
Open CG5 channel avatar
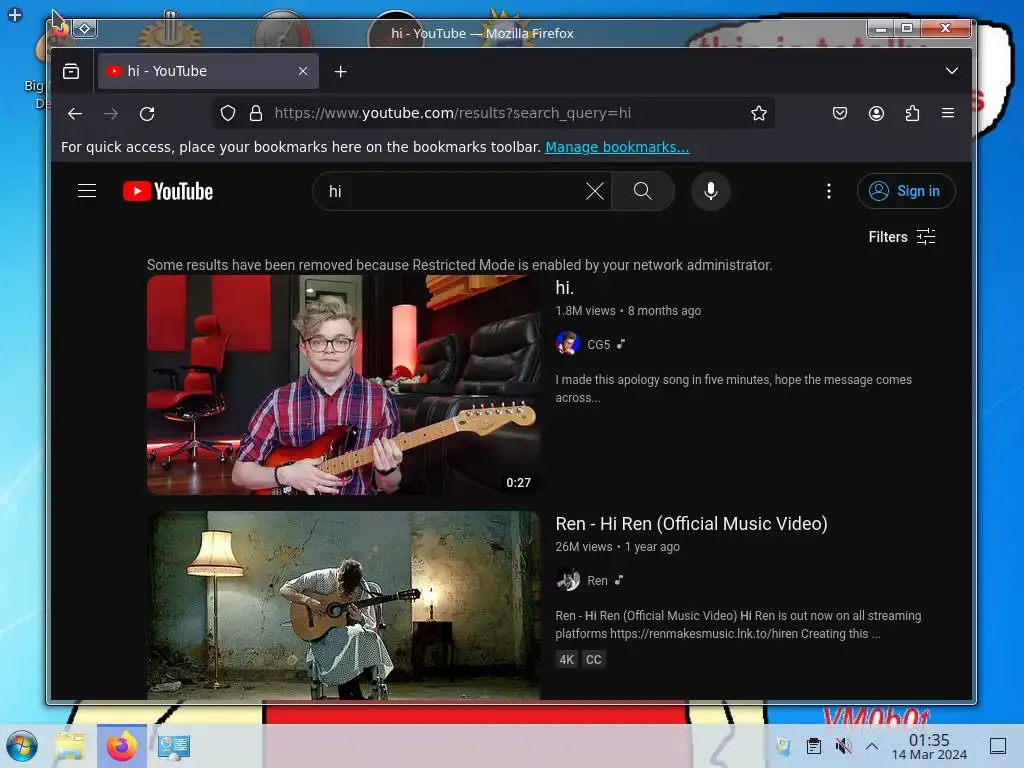tap(568, 343)
